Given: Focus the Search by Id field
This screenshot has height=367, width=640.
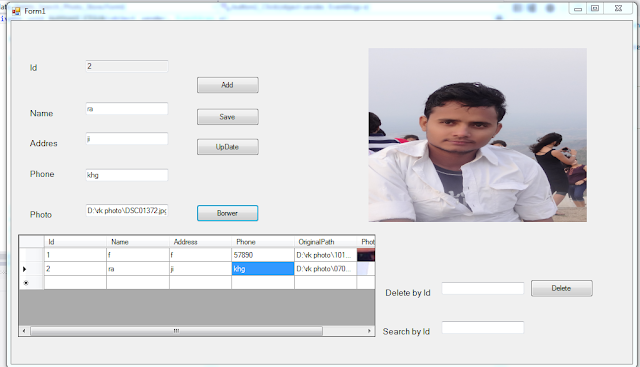Looking at the screenshot, I should click(x=483, y=327).
